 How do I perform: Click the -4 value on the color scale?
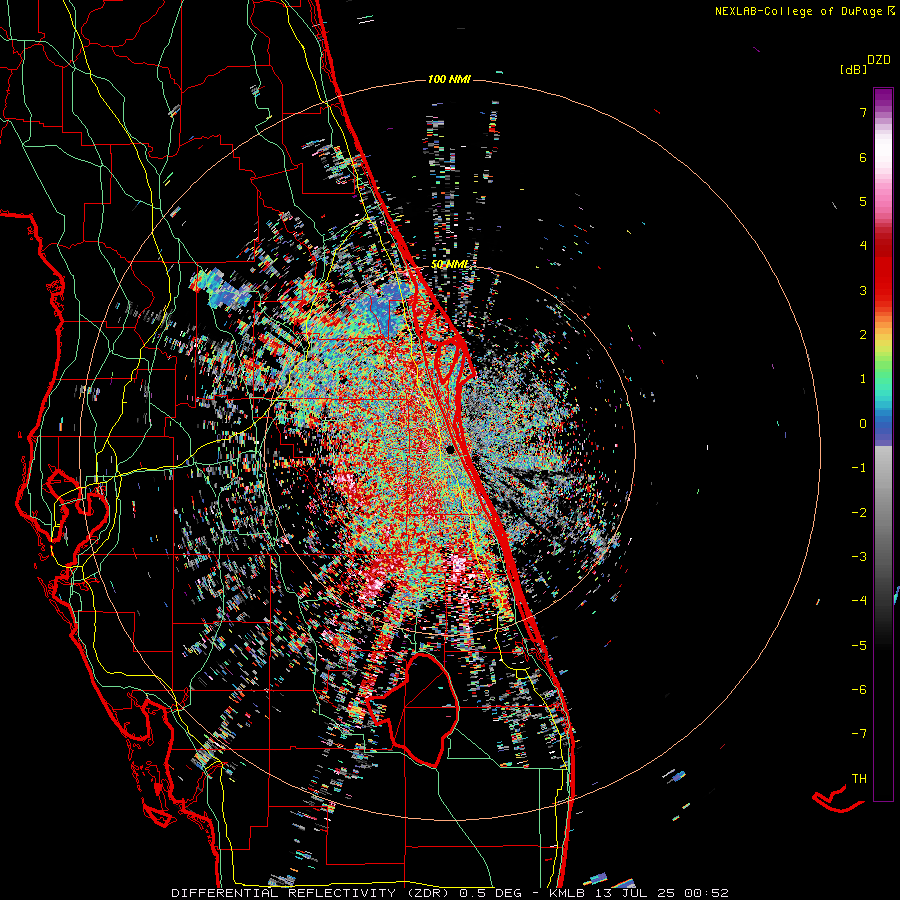[x=859, y=600]
